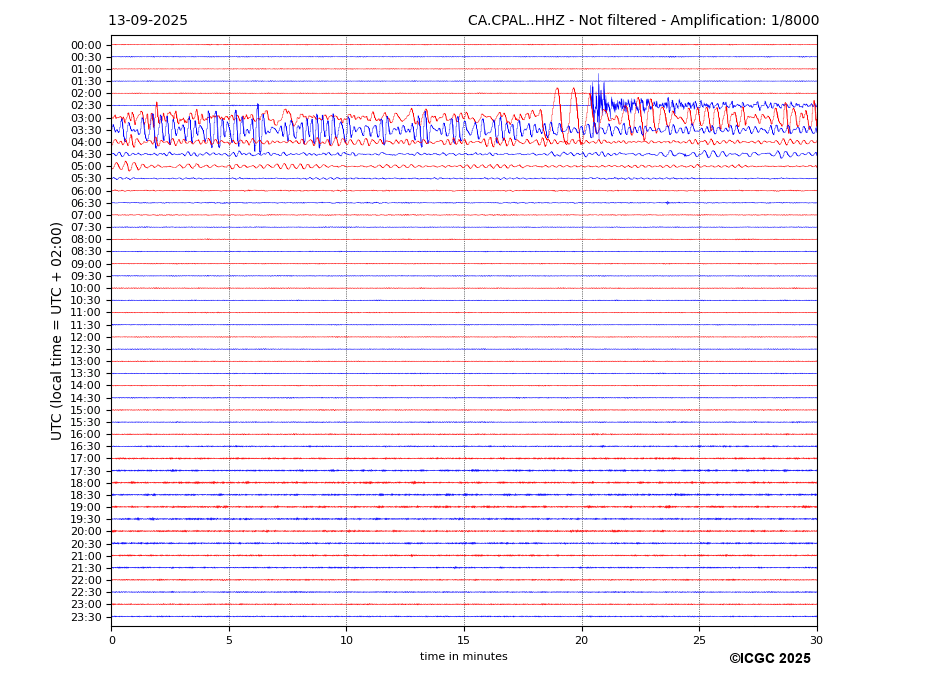Click the 05:30 time row label
Viewport: 927px width, 696px height.
86,179
